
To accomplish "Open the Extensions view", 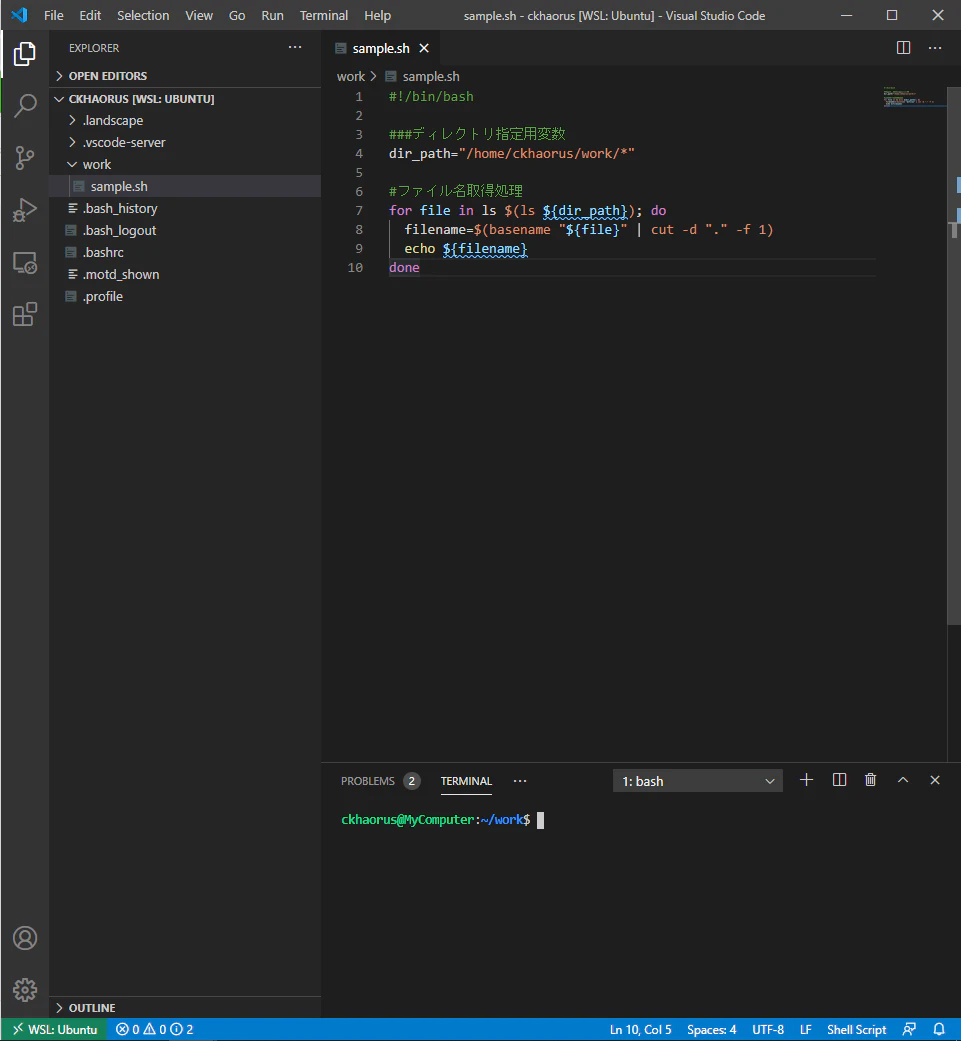I will pyautogui.click(x=25, y=315).
